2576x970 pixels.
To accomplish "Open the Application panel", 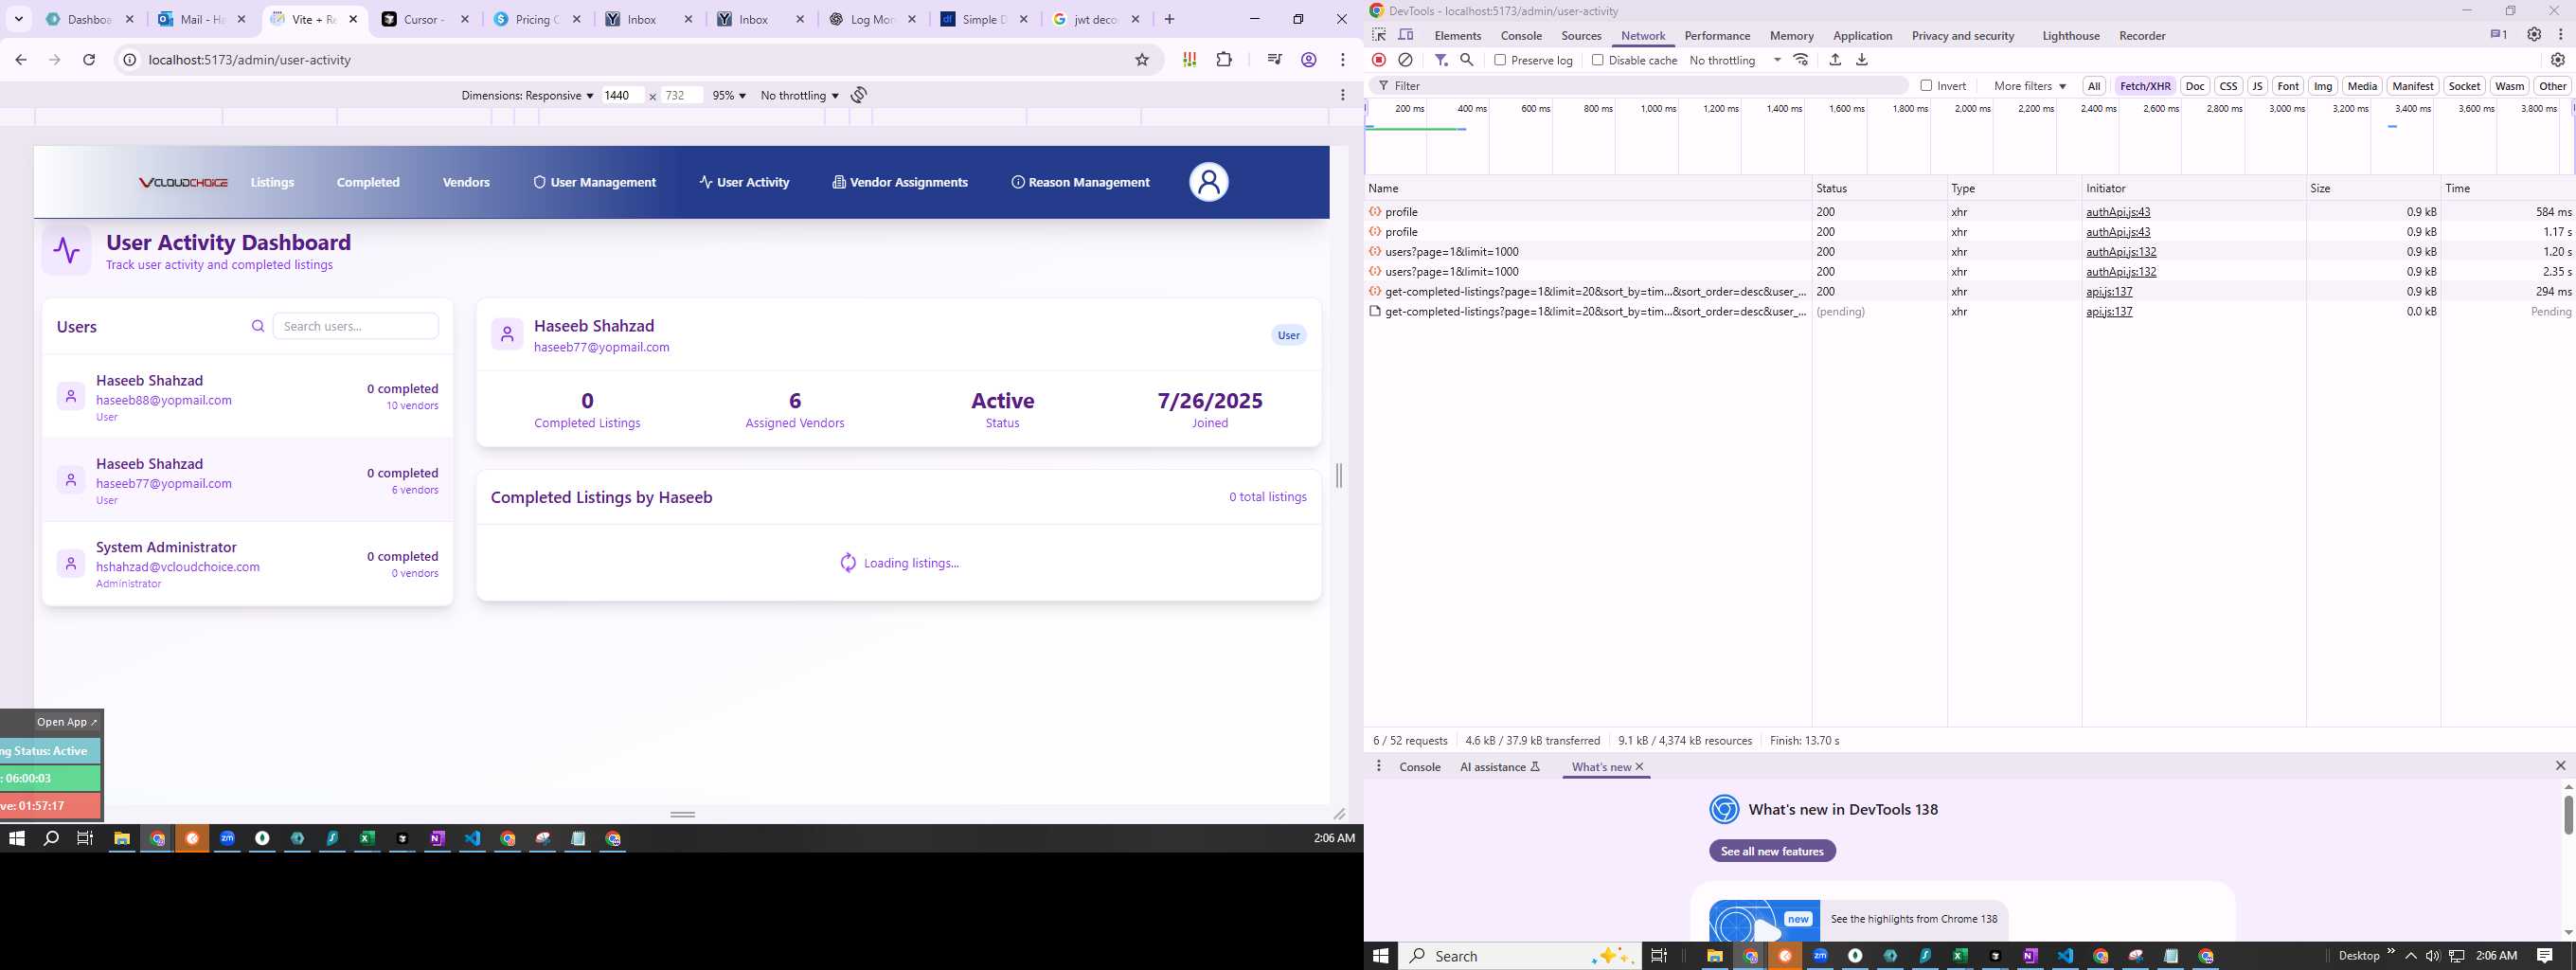I will pos(1862,35).
